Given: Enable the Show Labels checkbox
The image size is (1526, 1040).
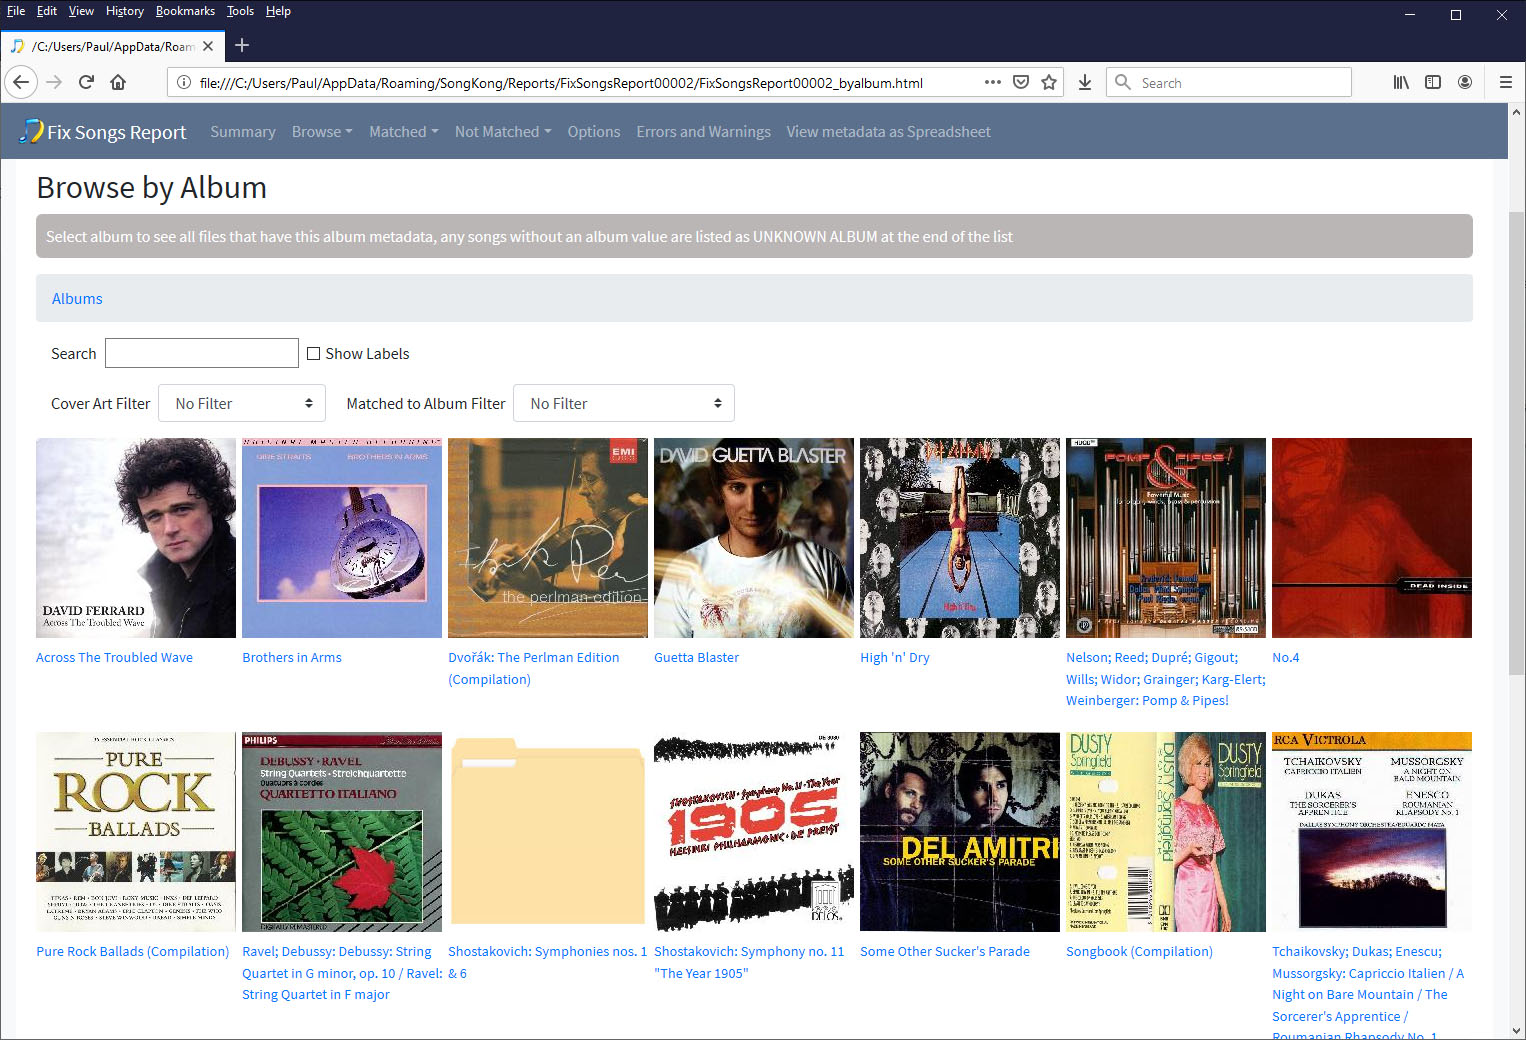Looking at the screenshot, I should (x=313, y=353).
